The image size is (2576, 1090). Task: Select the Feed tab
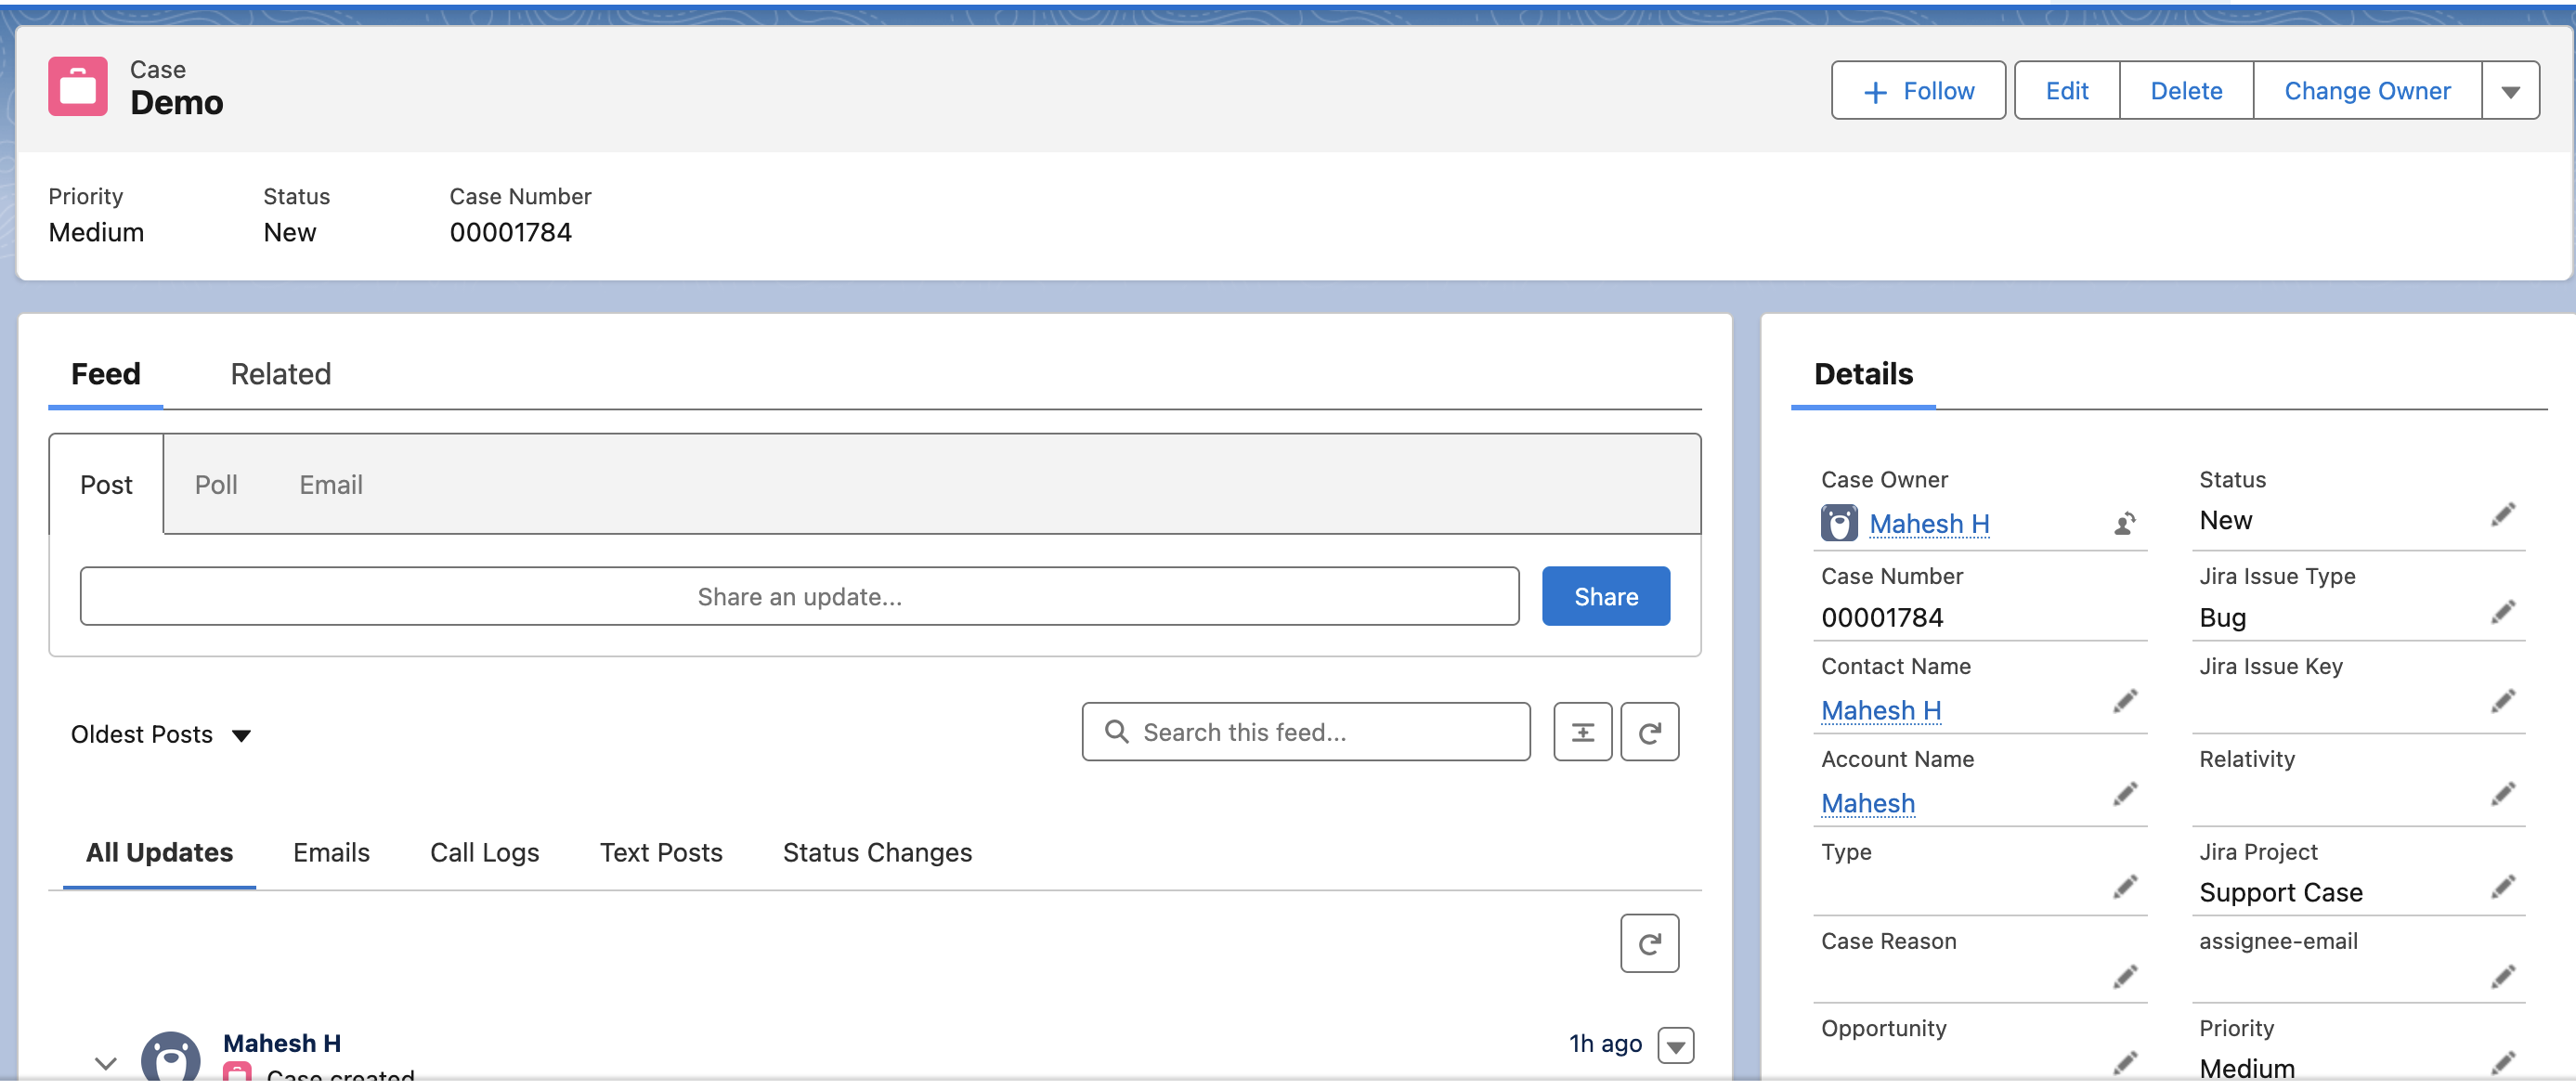click(105, 374)
